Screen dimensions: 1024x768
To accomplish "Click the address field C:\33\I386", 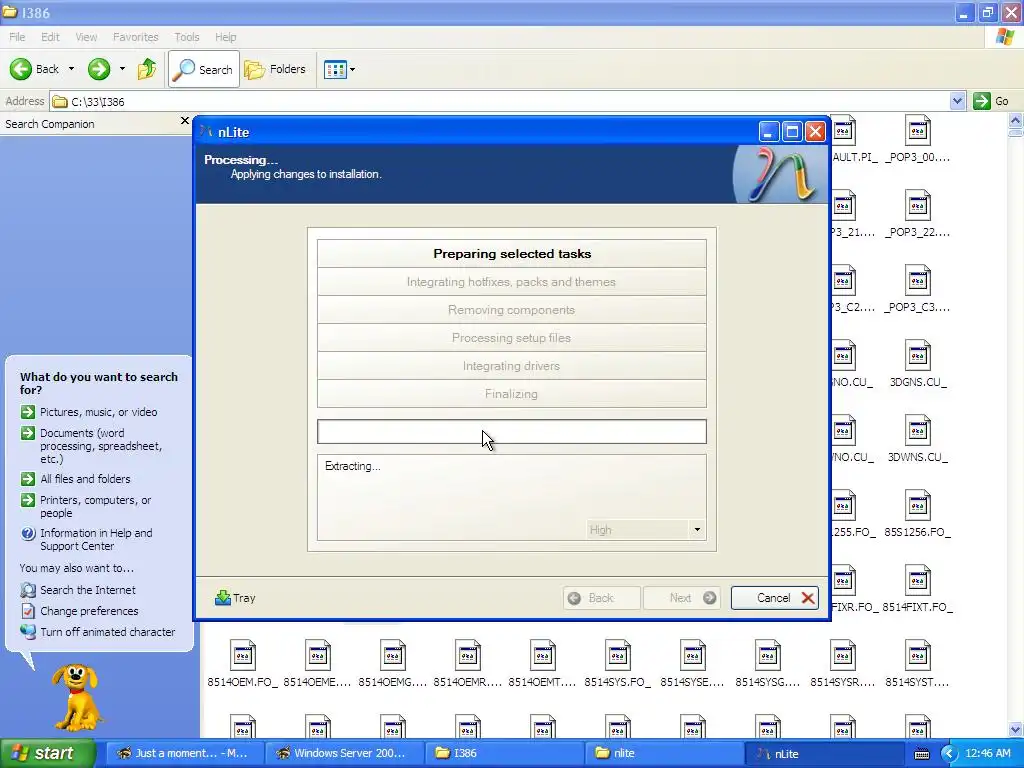I will (x=499, y=101).
